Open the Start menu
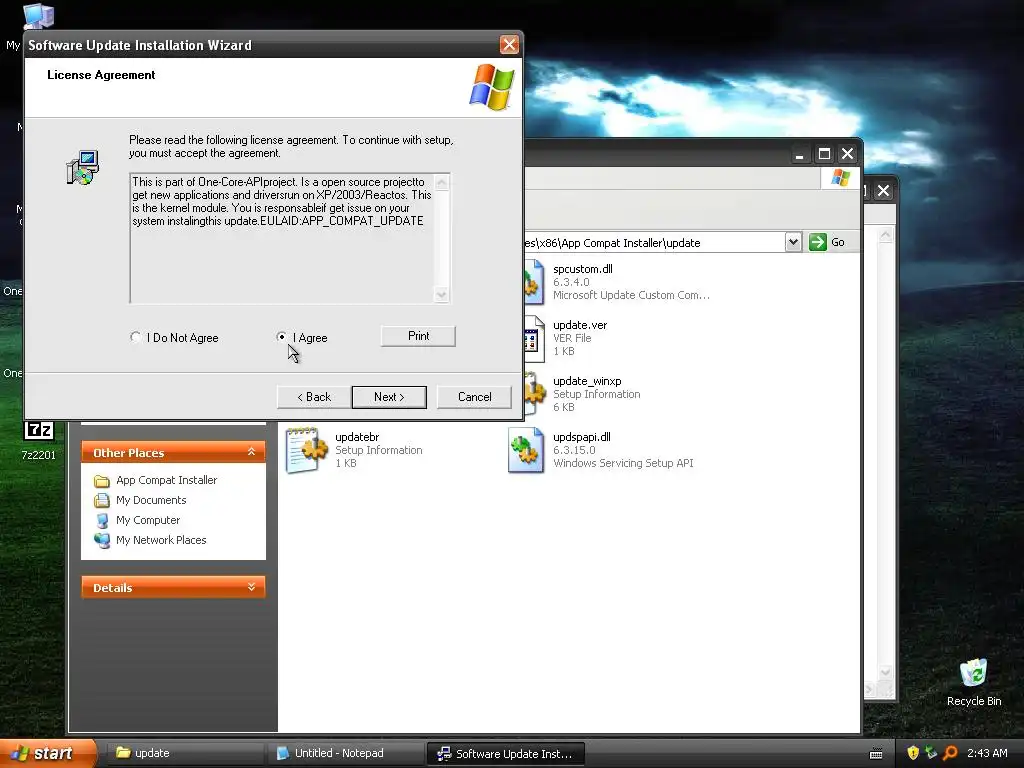Image resolution: width=1024 pixels, height=768 pixels. pos(47,753)
